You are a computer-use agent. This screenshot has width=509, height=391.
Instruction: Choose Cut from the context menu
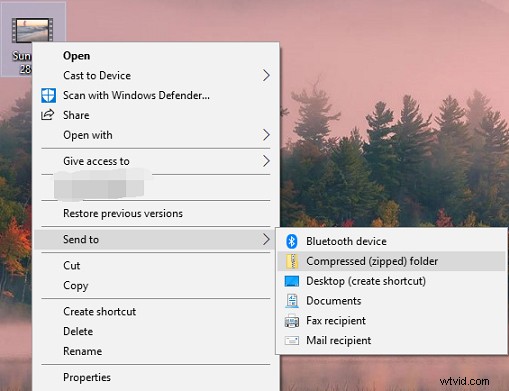click(157, 266)
